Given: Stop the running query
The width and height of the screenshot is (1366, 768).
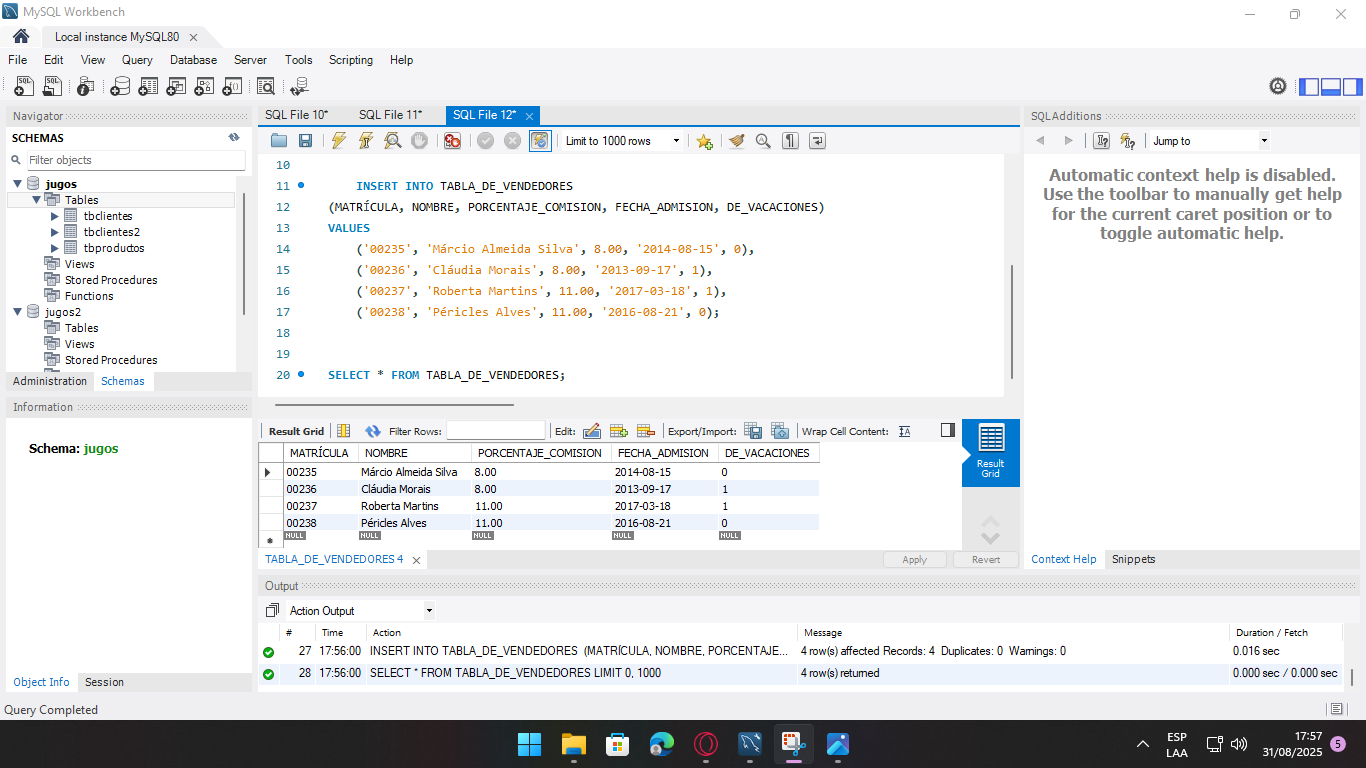Looking at the screenshot, I should click(x=420, y=141).
